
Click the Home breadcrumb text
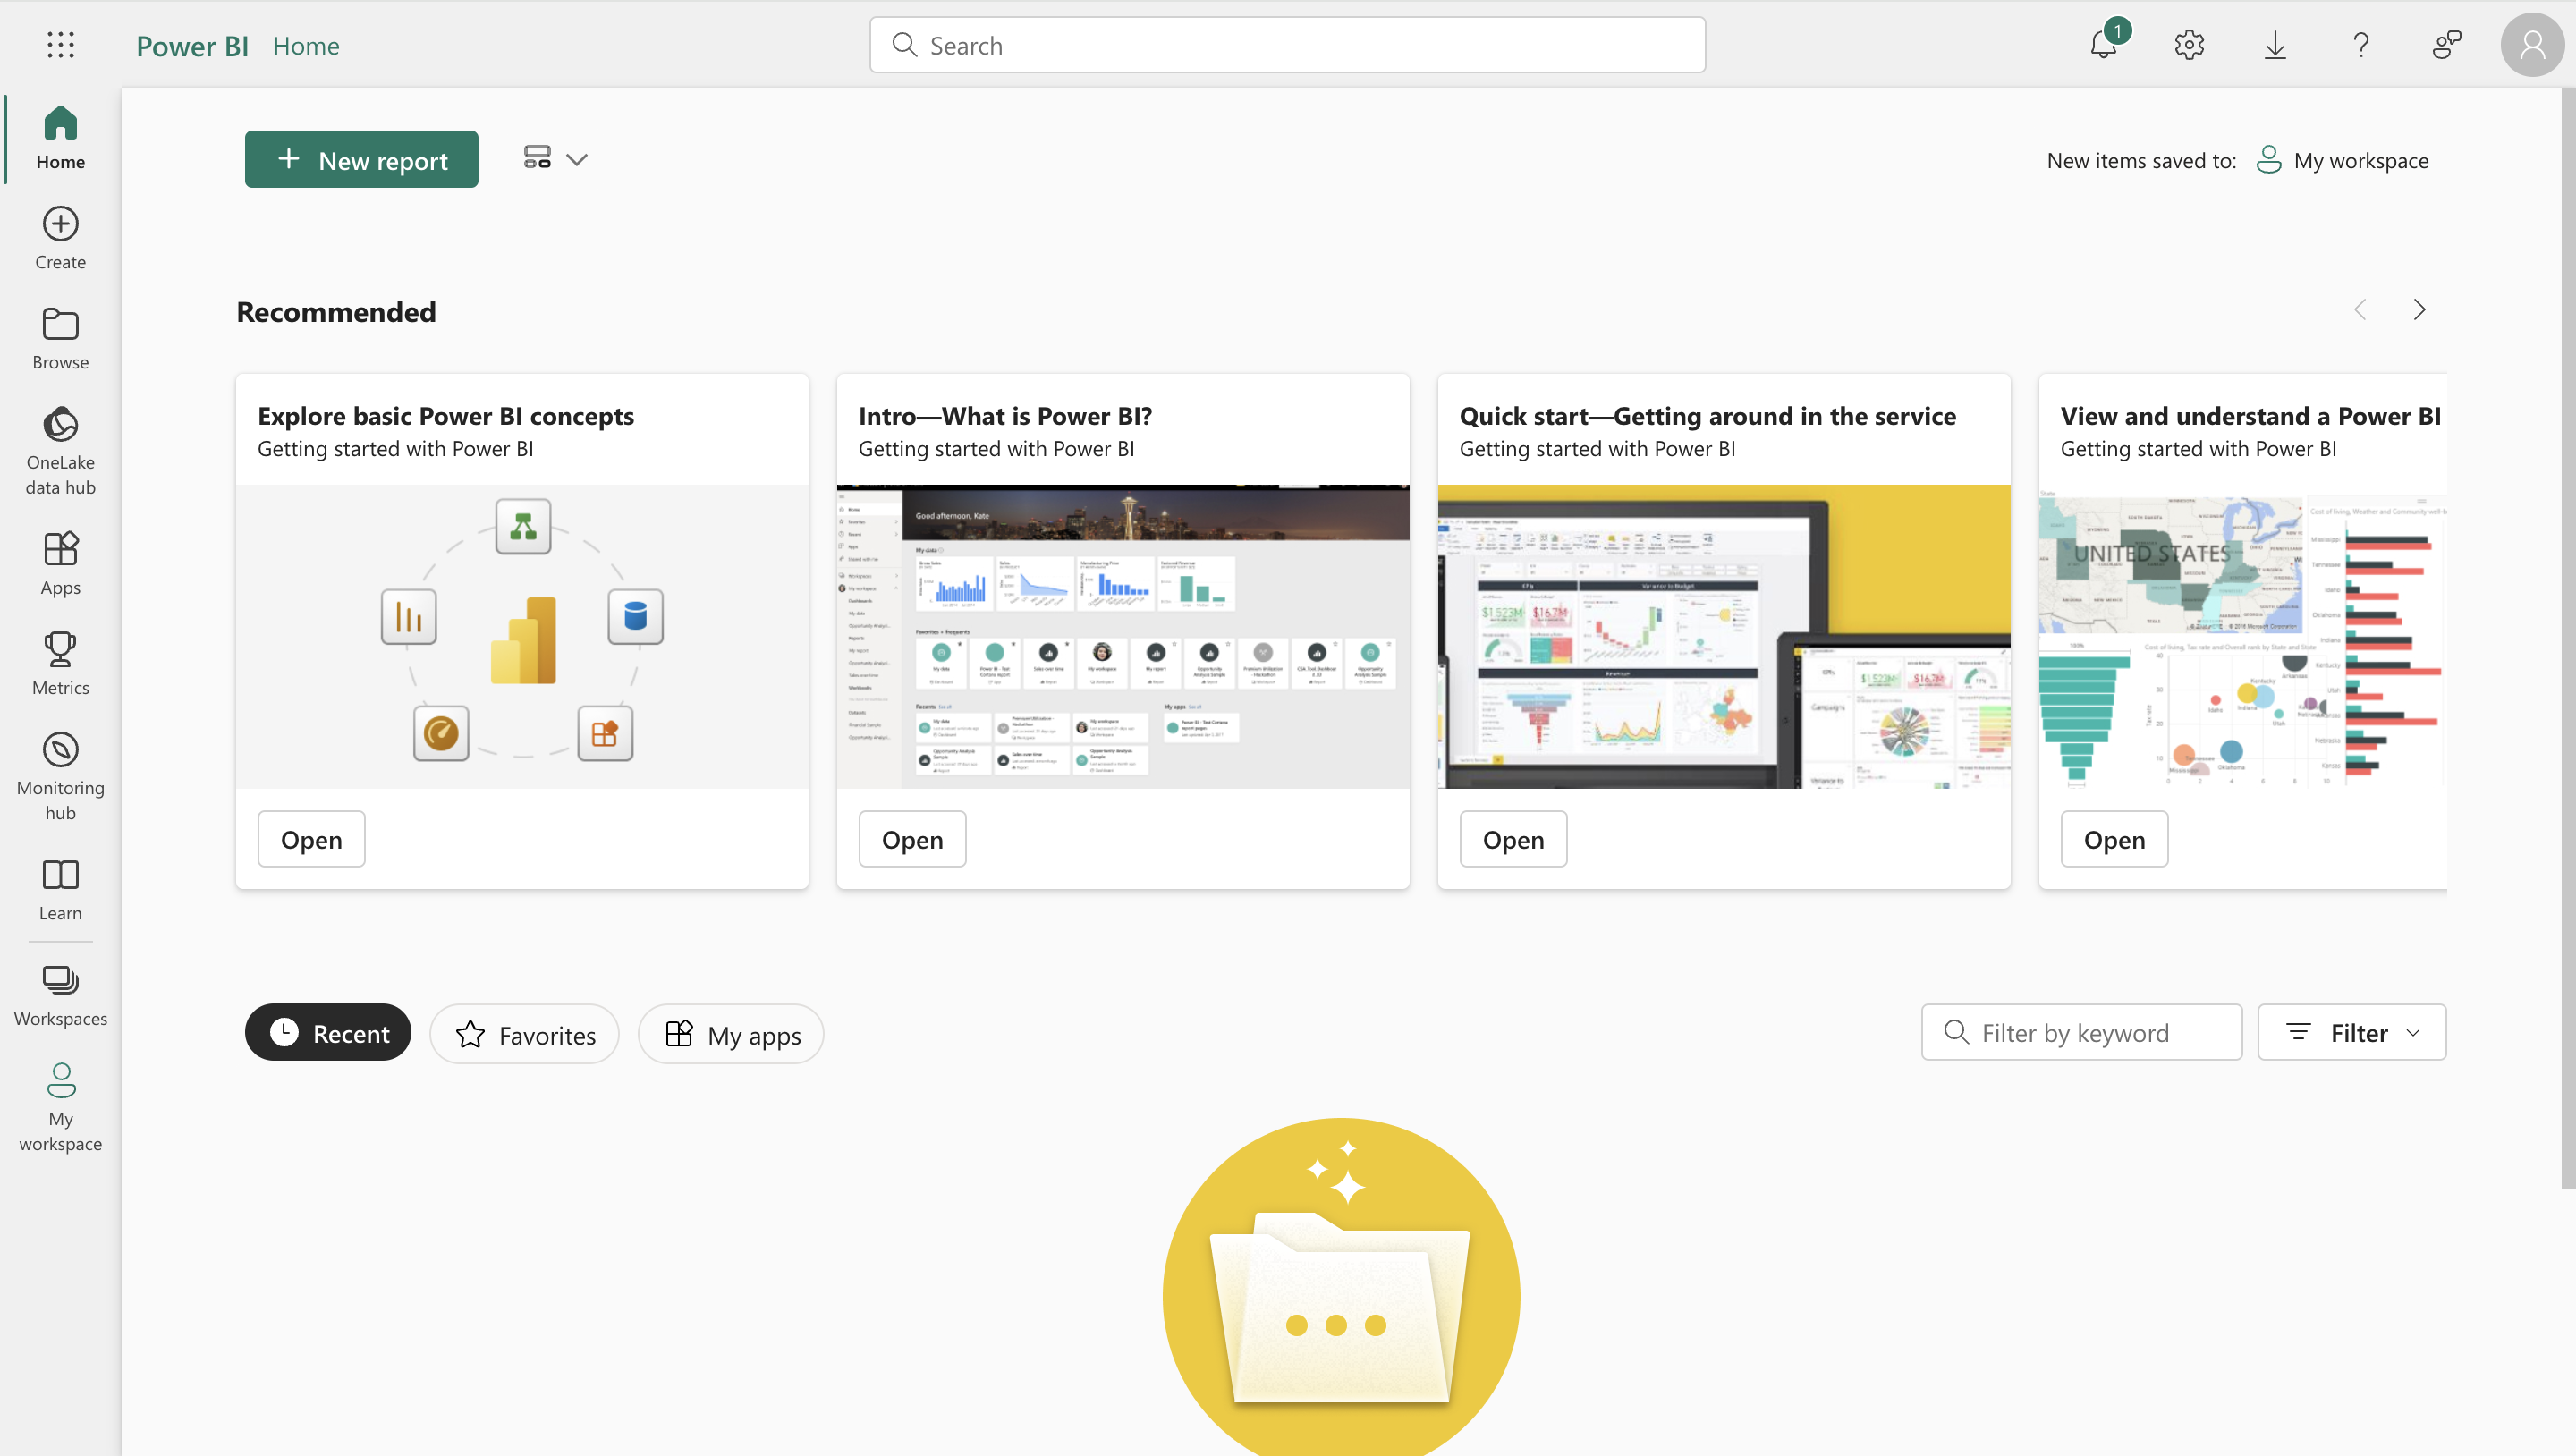pos(306,46)
